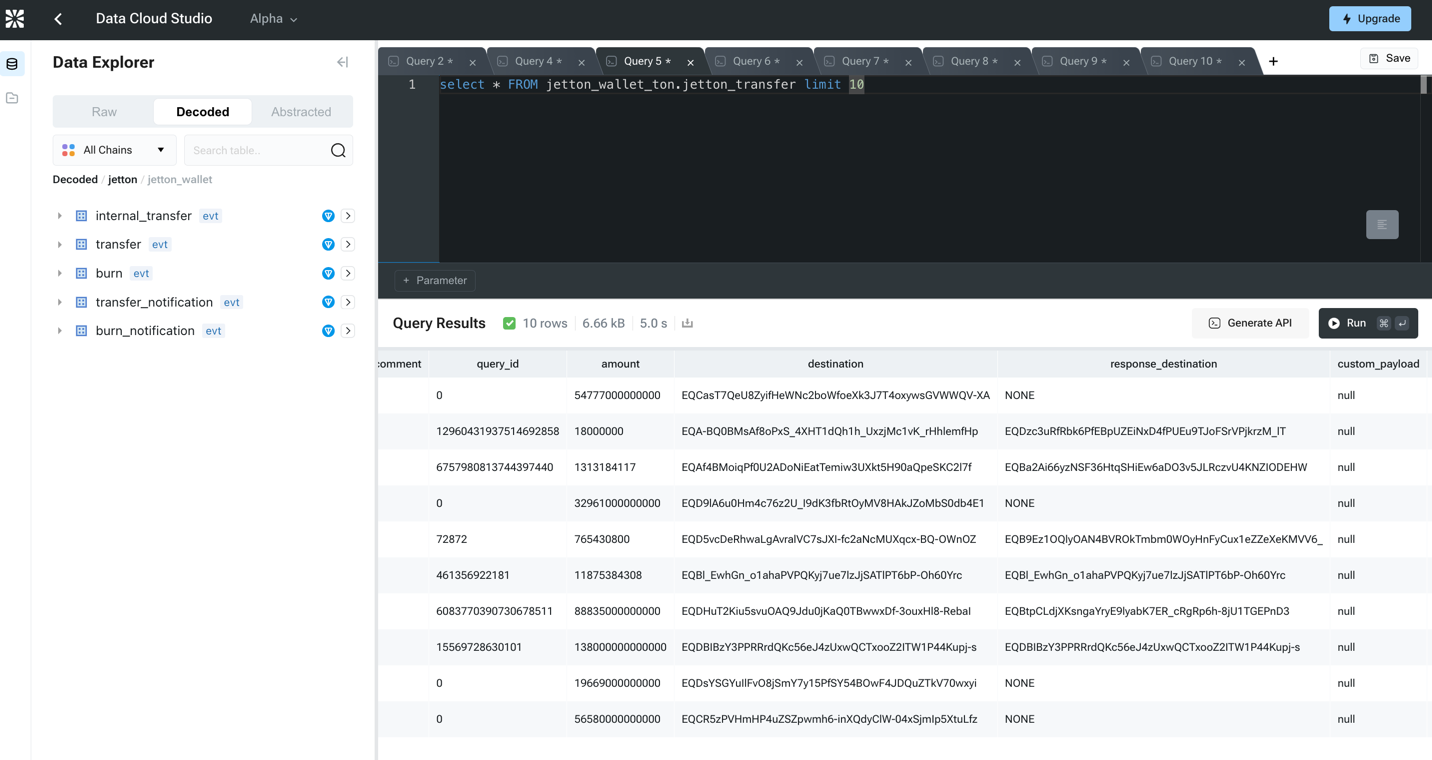The height and width of the screenshot is (760, 1432).
Task: Click TON chain icon for internal_transfer
Action: 328,216
